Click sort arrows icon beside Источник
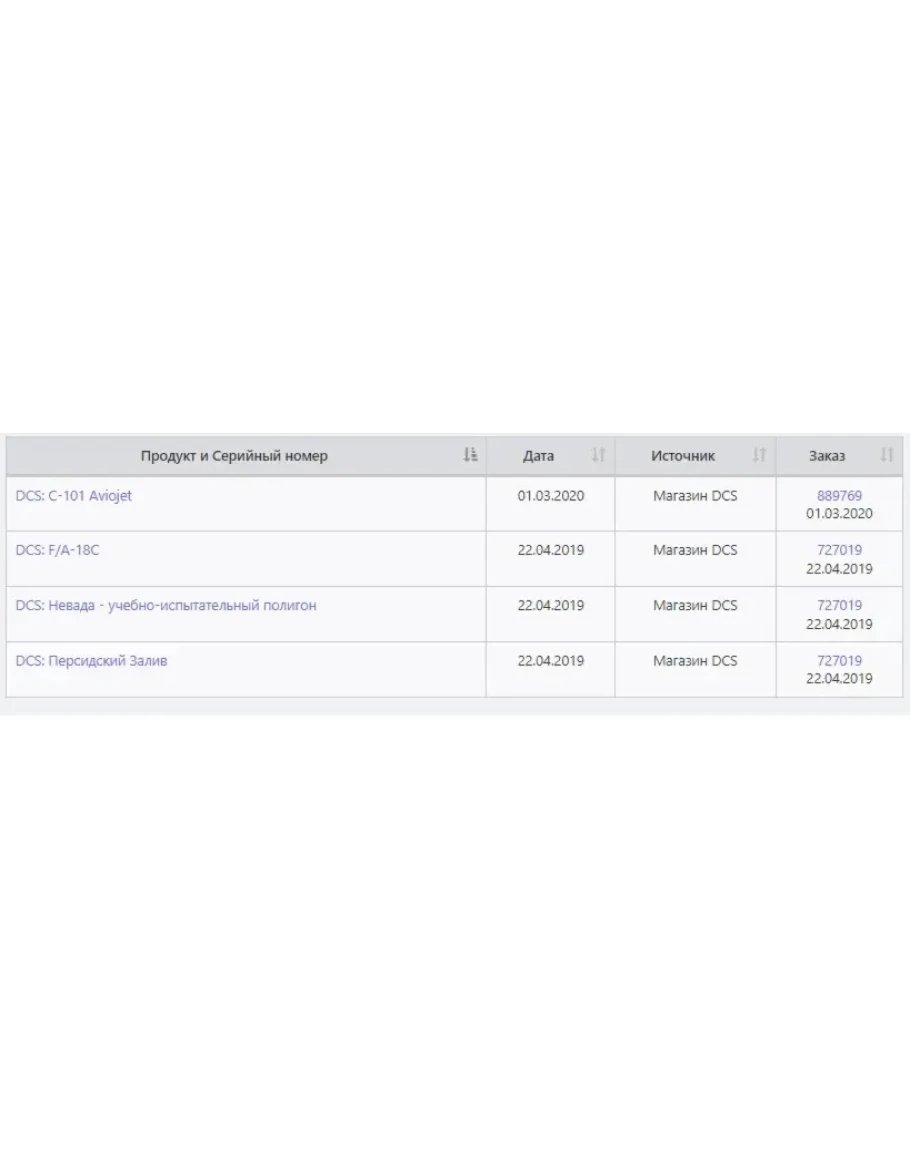Screen dimensions: 910x1155 tap(760, 456)
